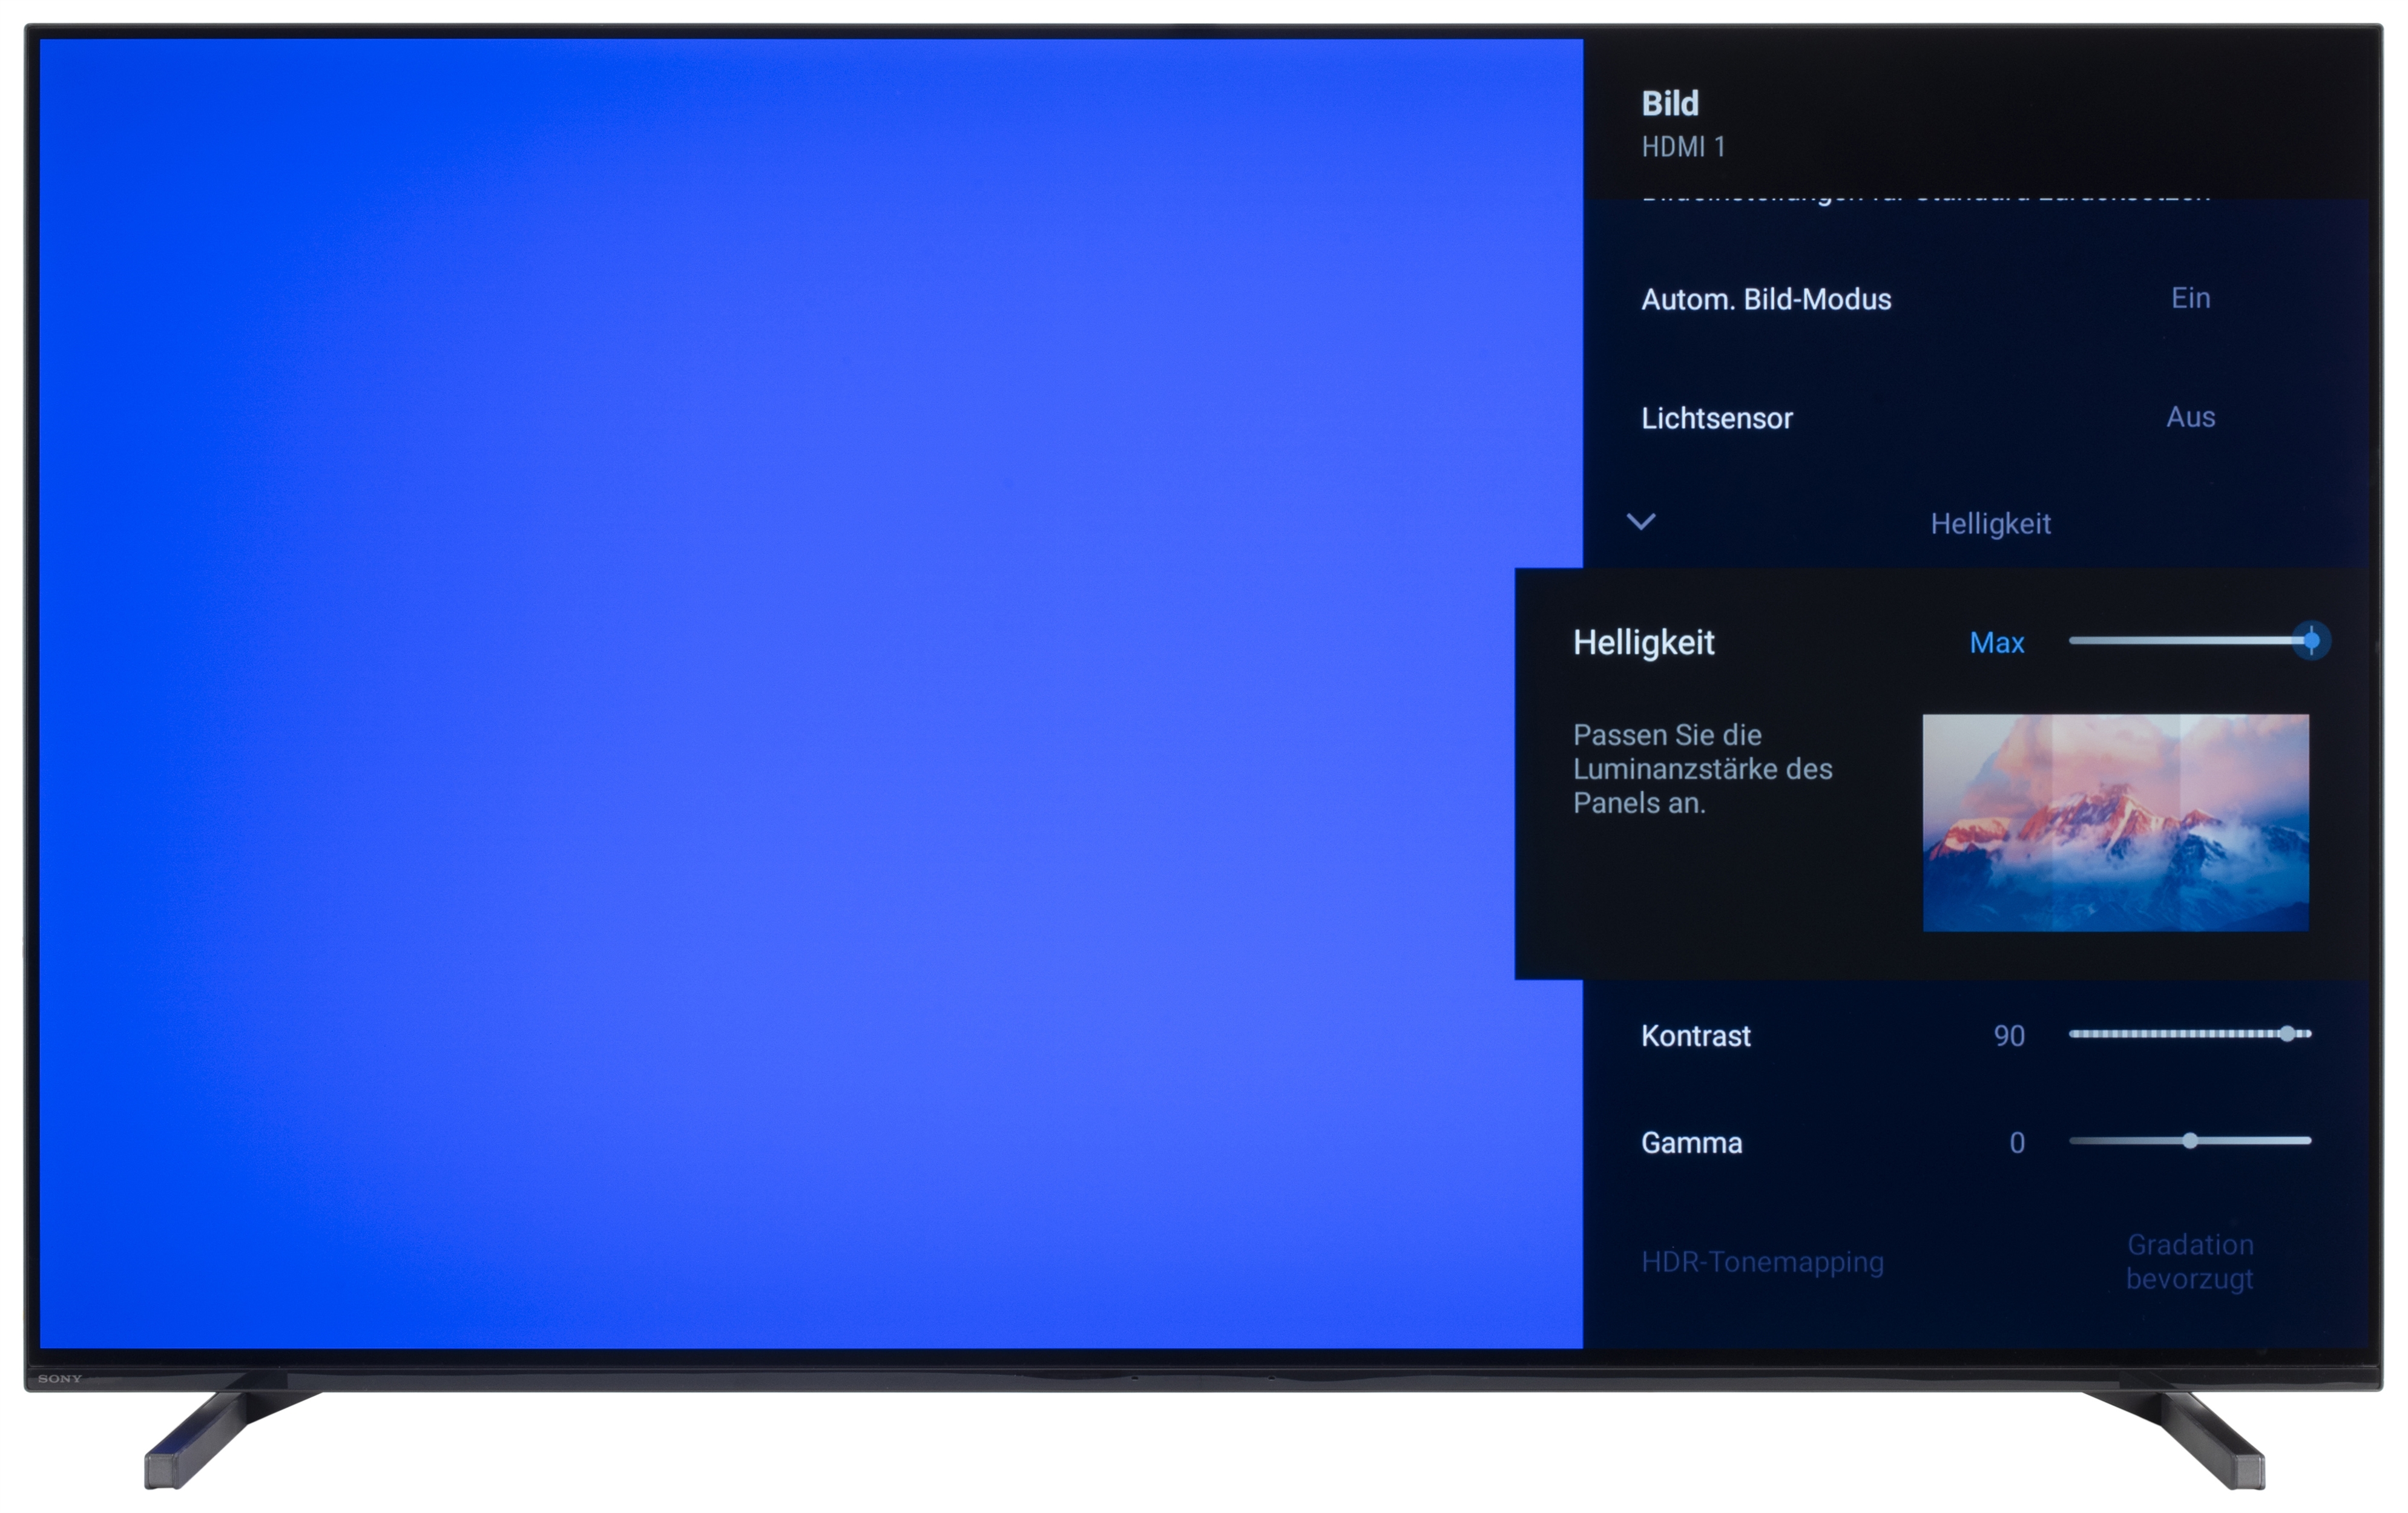Collapse the chevron beside Helligkeit section header
The width and height of the screenshot is (2408, 1513).
click(1641, 521)
